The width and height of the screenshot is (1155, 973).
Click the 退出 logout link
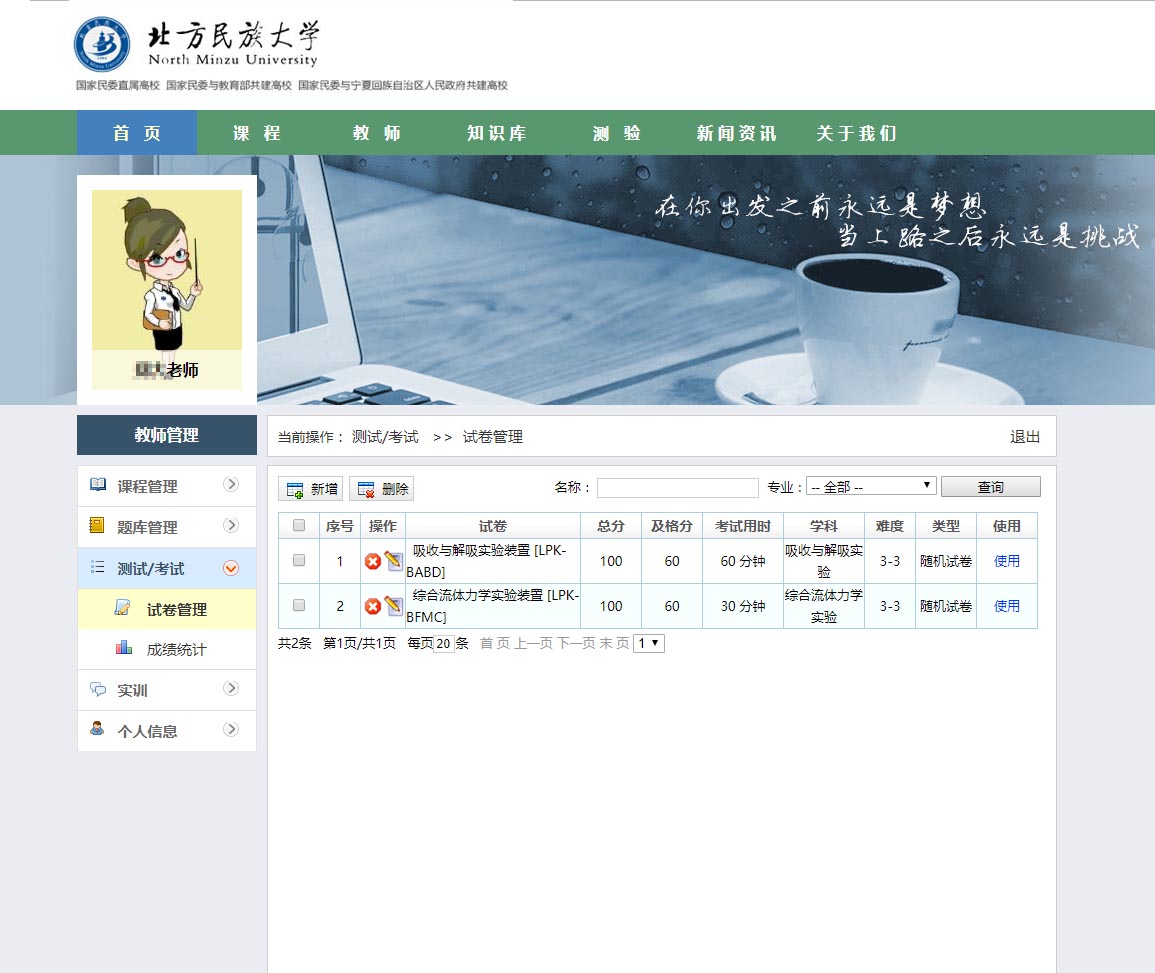1025,437
